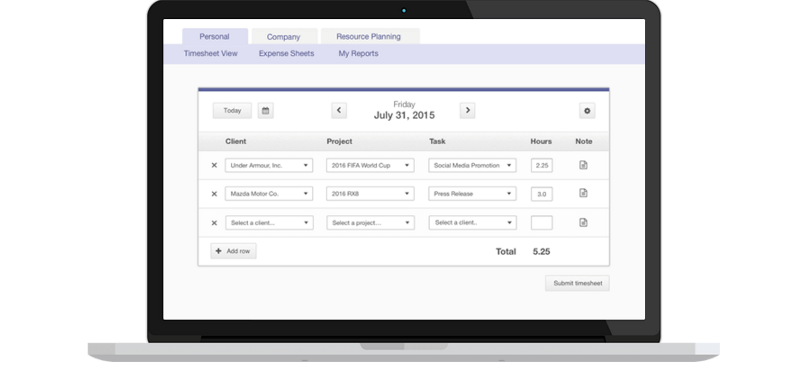806x371 pixels.
Task: Switch to the Resource Planning tab
Action: click(x=370, y=36)
